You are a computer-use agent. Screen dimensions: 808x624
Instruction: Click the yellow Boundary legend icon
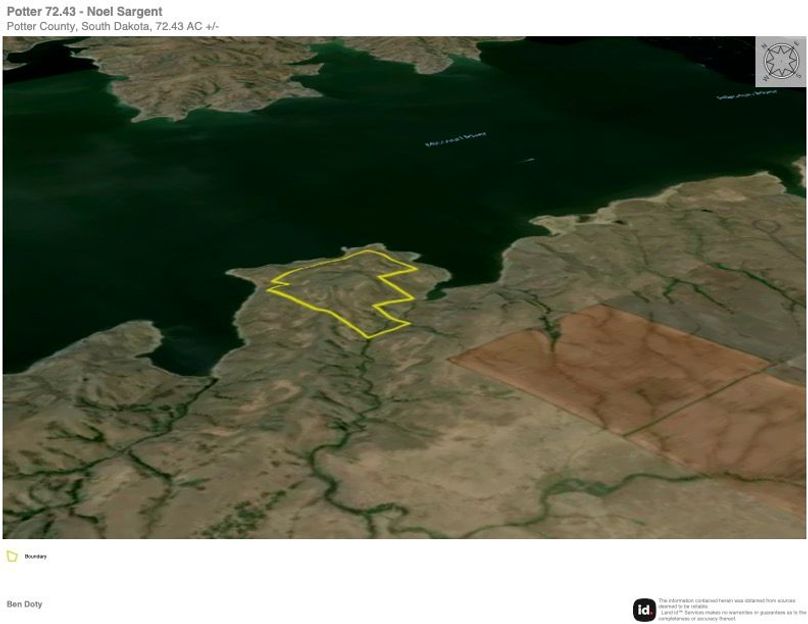[12, 556]
